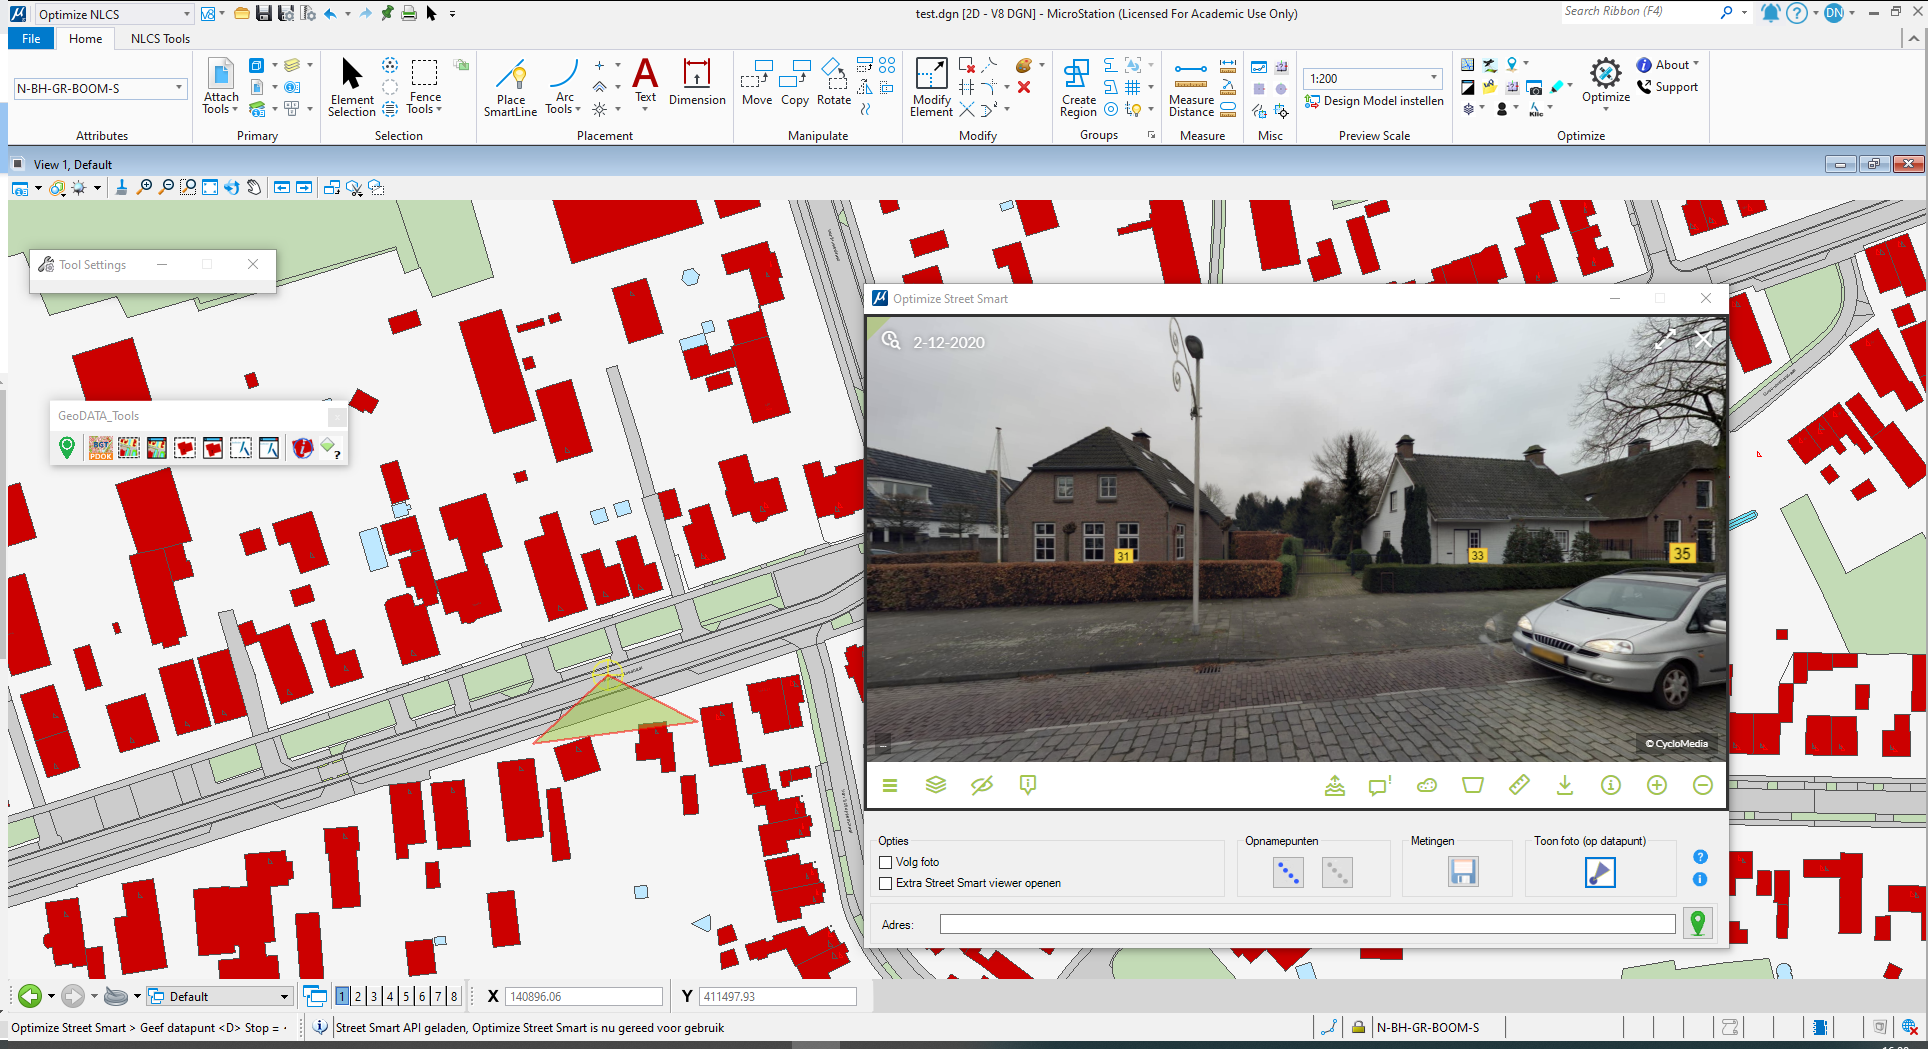This screenshot has height=1049, width=1928.
Task: Click the Street Smart point cloud icon
Action: [1427, 785]
